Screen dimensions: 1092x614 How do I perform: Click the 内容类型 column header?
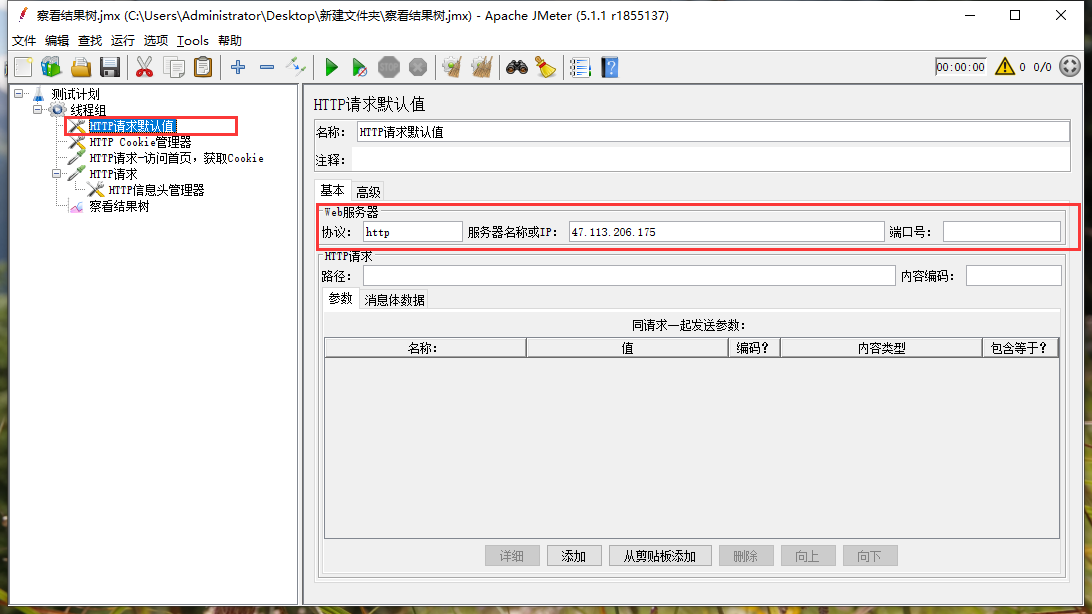coord(881,348)
